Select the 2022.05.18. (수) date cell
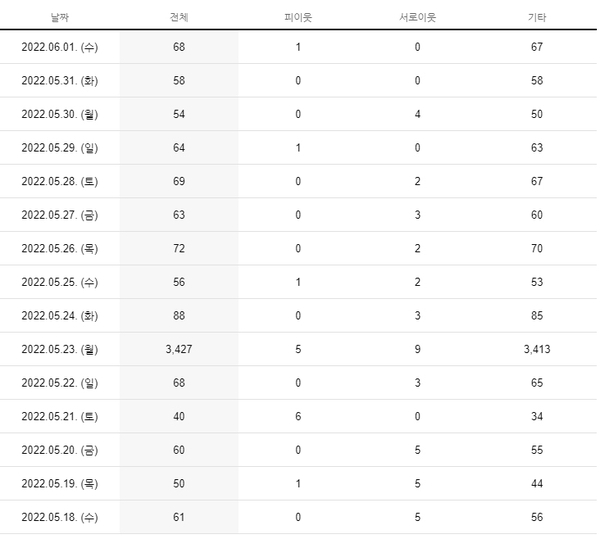 coord(60,517)
